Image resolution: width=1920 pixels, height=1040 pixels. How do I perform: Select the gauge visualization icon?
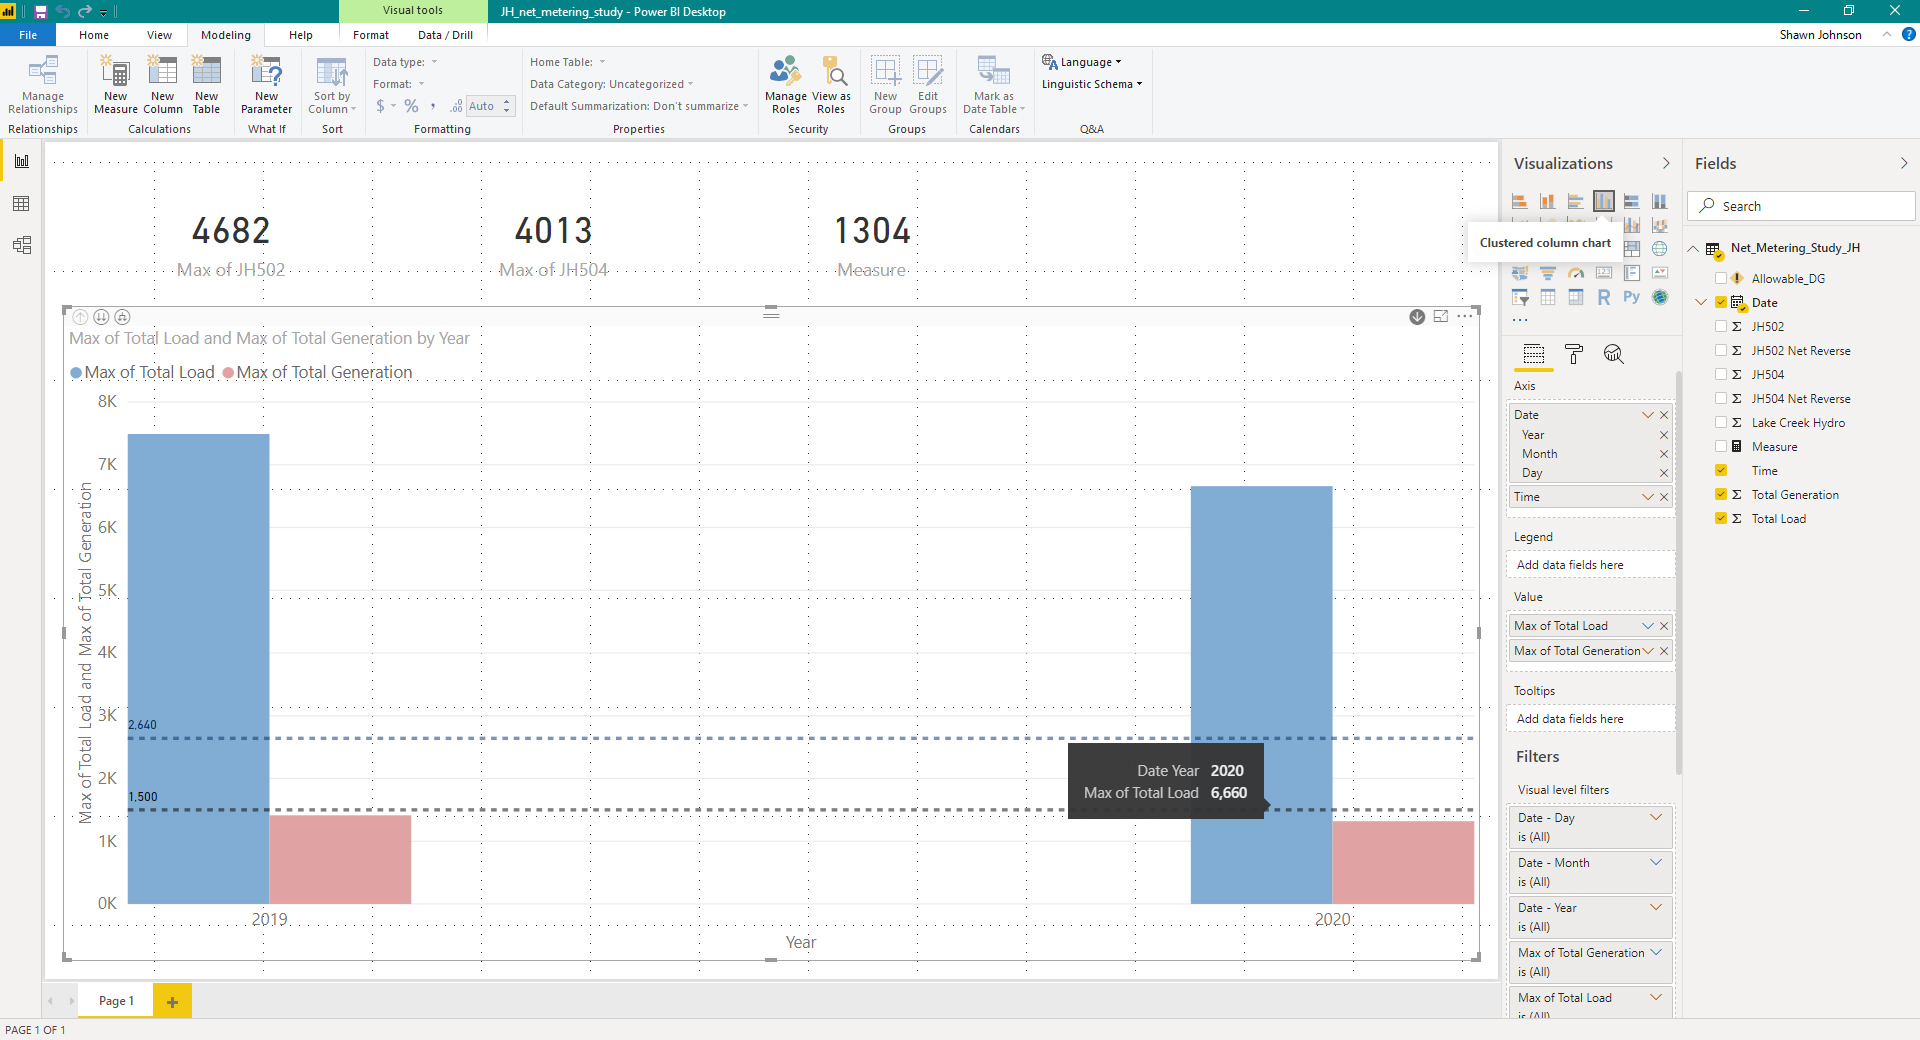[1576, 273]
